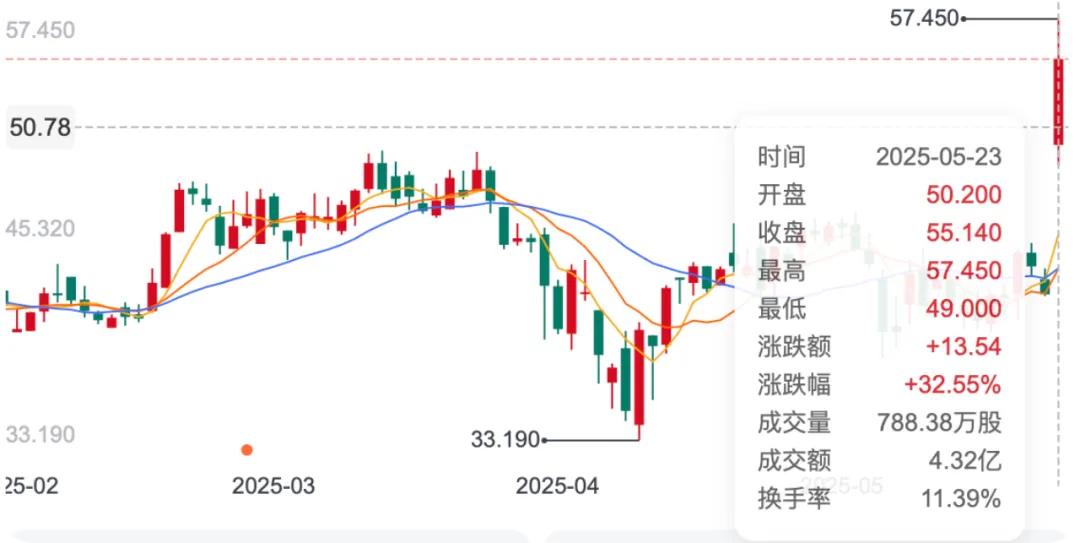
Task: Click the 2025-03 date axis label
Action: (x=273, y=486)
